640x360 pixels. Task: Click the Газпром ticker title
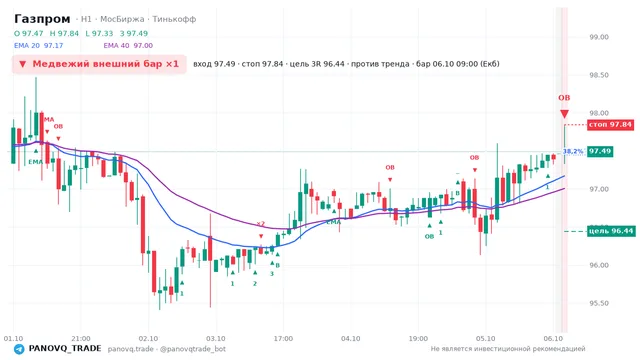[x=42, y=19]
